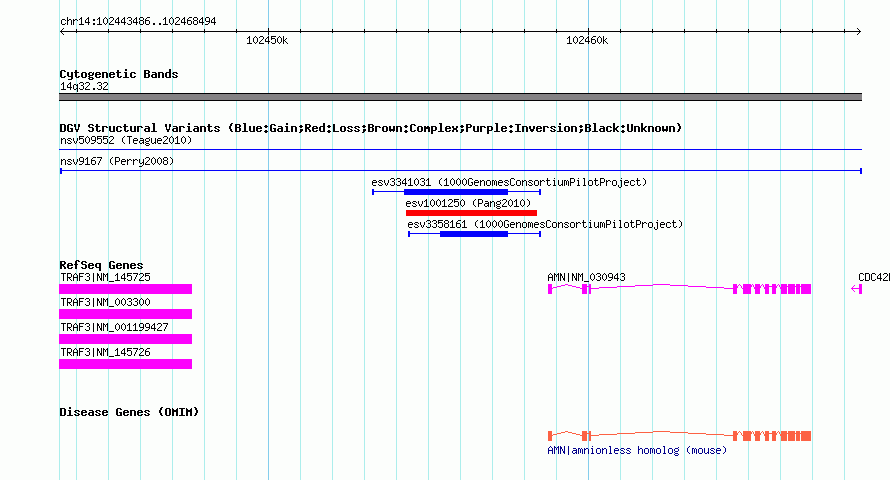The height and width of the screenshot is (480, 890).
Task: Click the esv3358161 blue gain bar
Action: [474, 234]
